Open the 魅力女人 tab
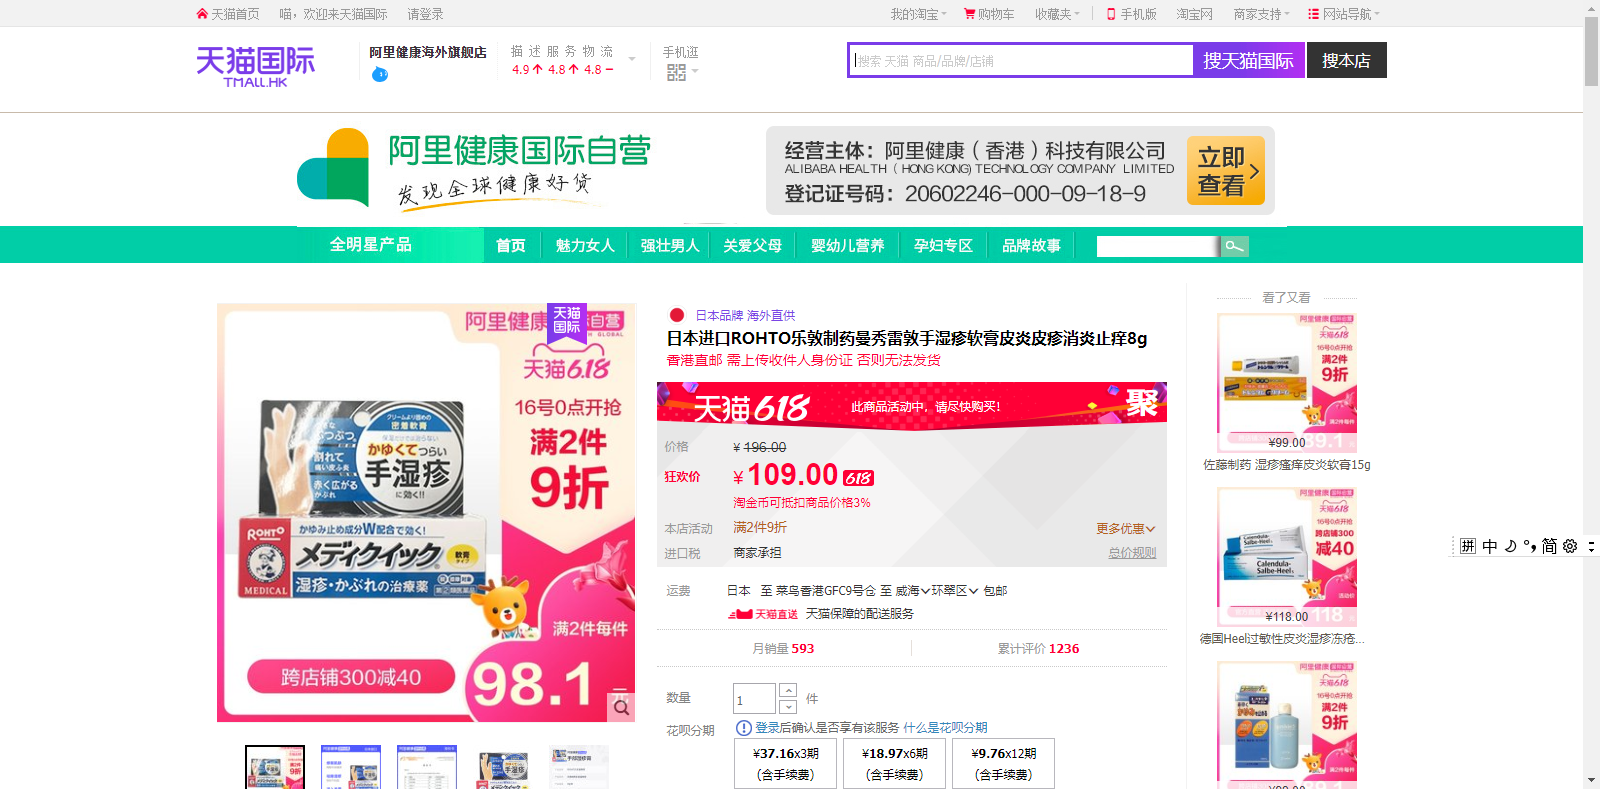This screenshot has height=789, width=1600. [585, 245]
